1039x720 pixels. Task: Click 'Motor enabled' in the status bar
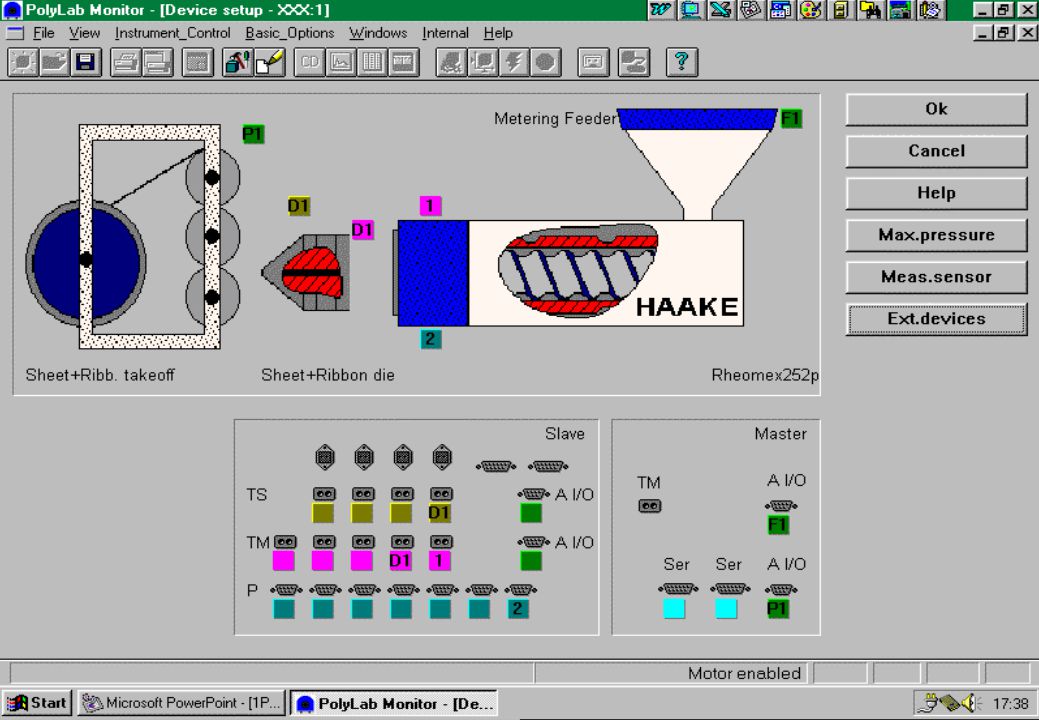744,674
